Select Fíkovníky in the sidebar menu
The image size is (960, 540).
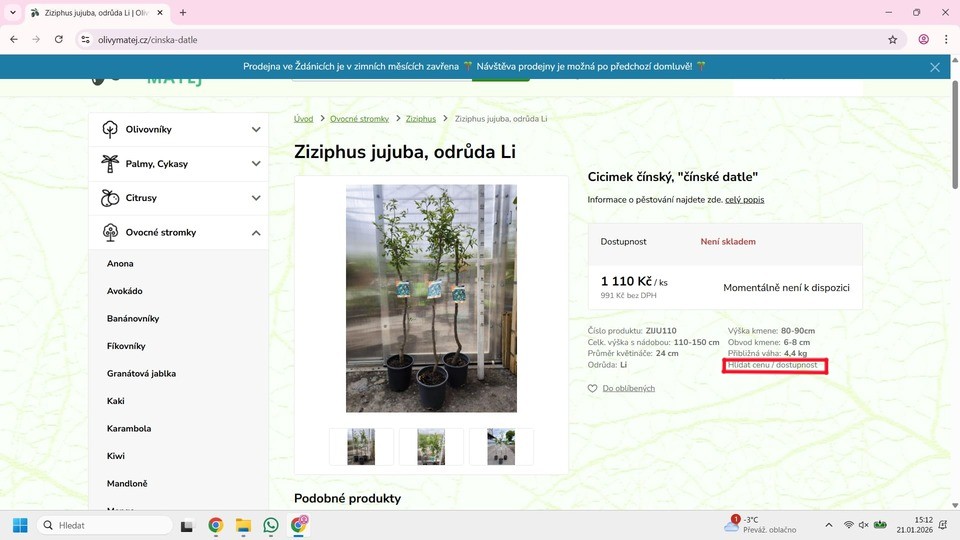(126, 346)
